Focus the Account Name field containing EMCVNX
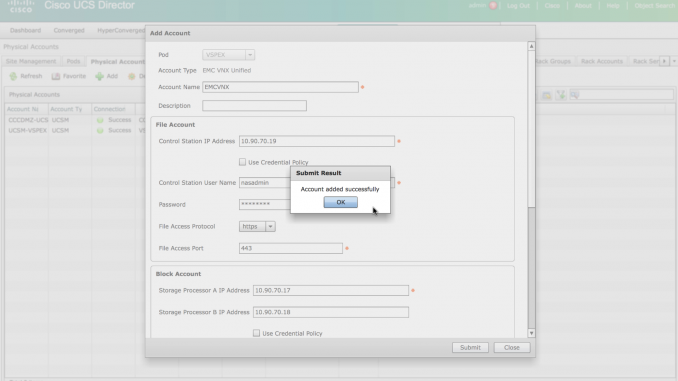The height and width of the screenshot is (381, 678). (x=280, y=87)
